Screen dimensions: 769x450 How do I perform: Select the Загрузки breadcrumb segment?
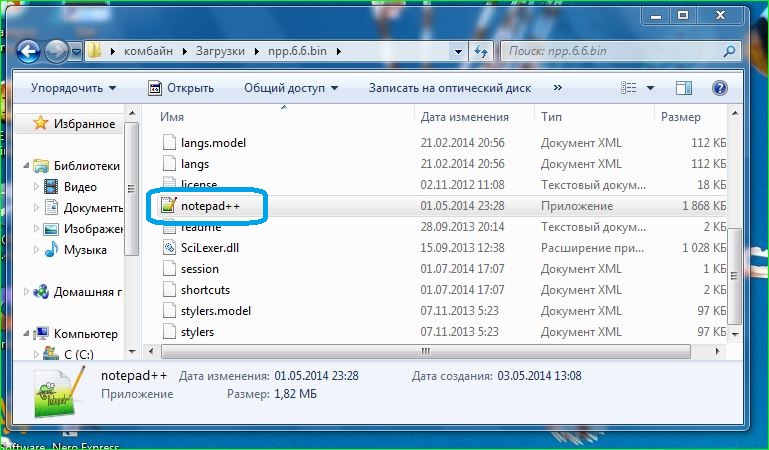[220, 51]
